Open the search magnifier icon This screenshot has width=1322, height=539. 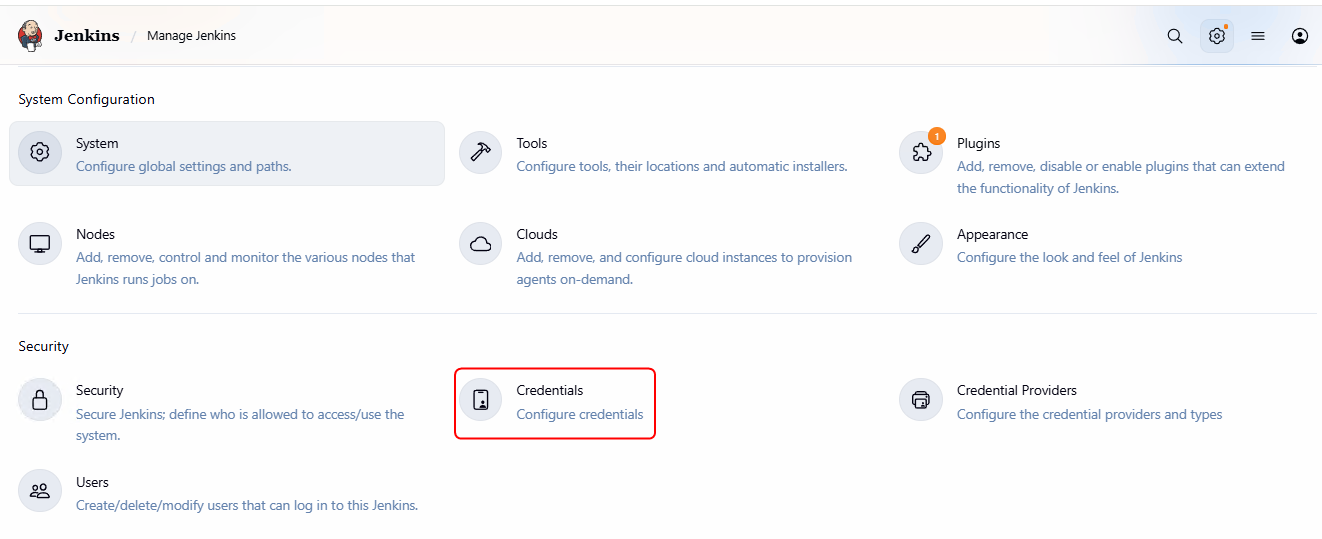pos(1175,36)
